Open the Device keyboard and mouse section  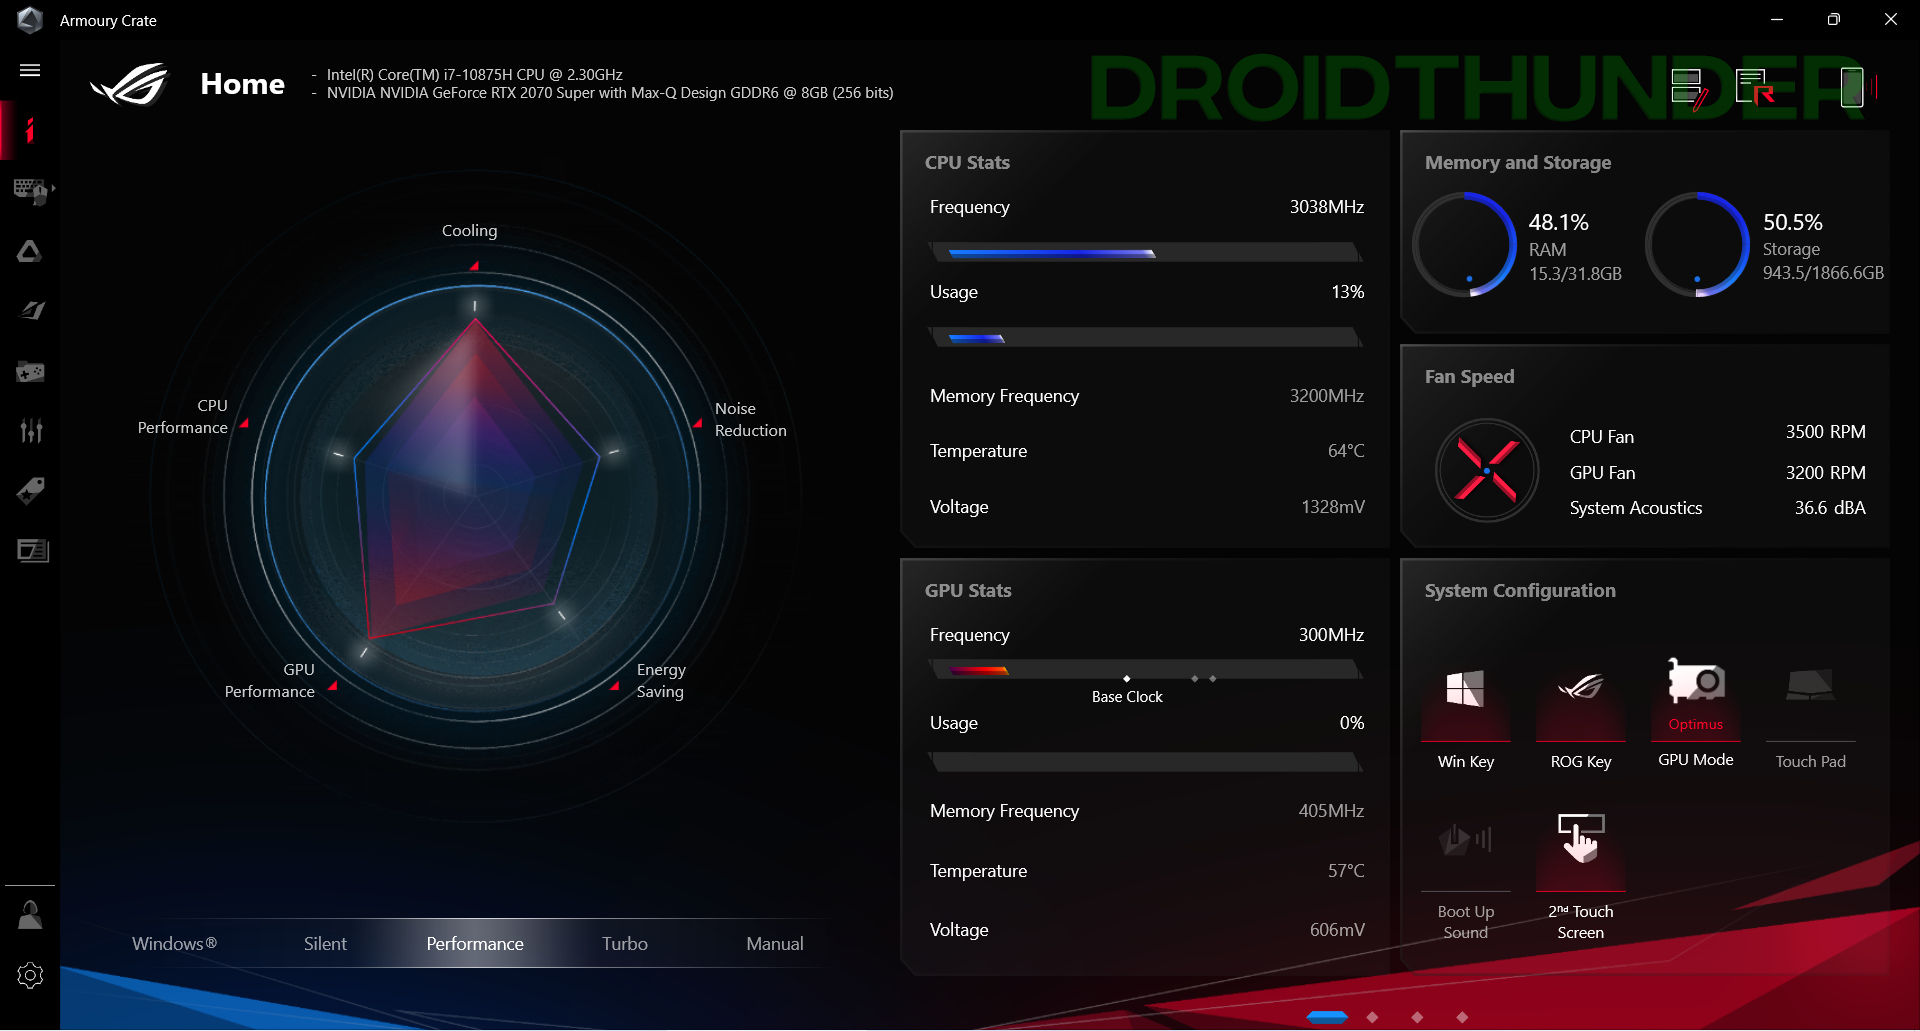(30, 190)
